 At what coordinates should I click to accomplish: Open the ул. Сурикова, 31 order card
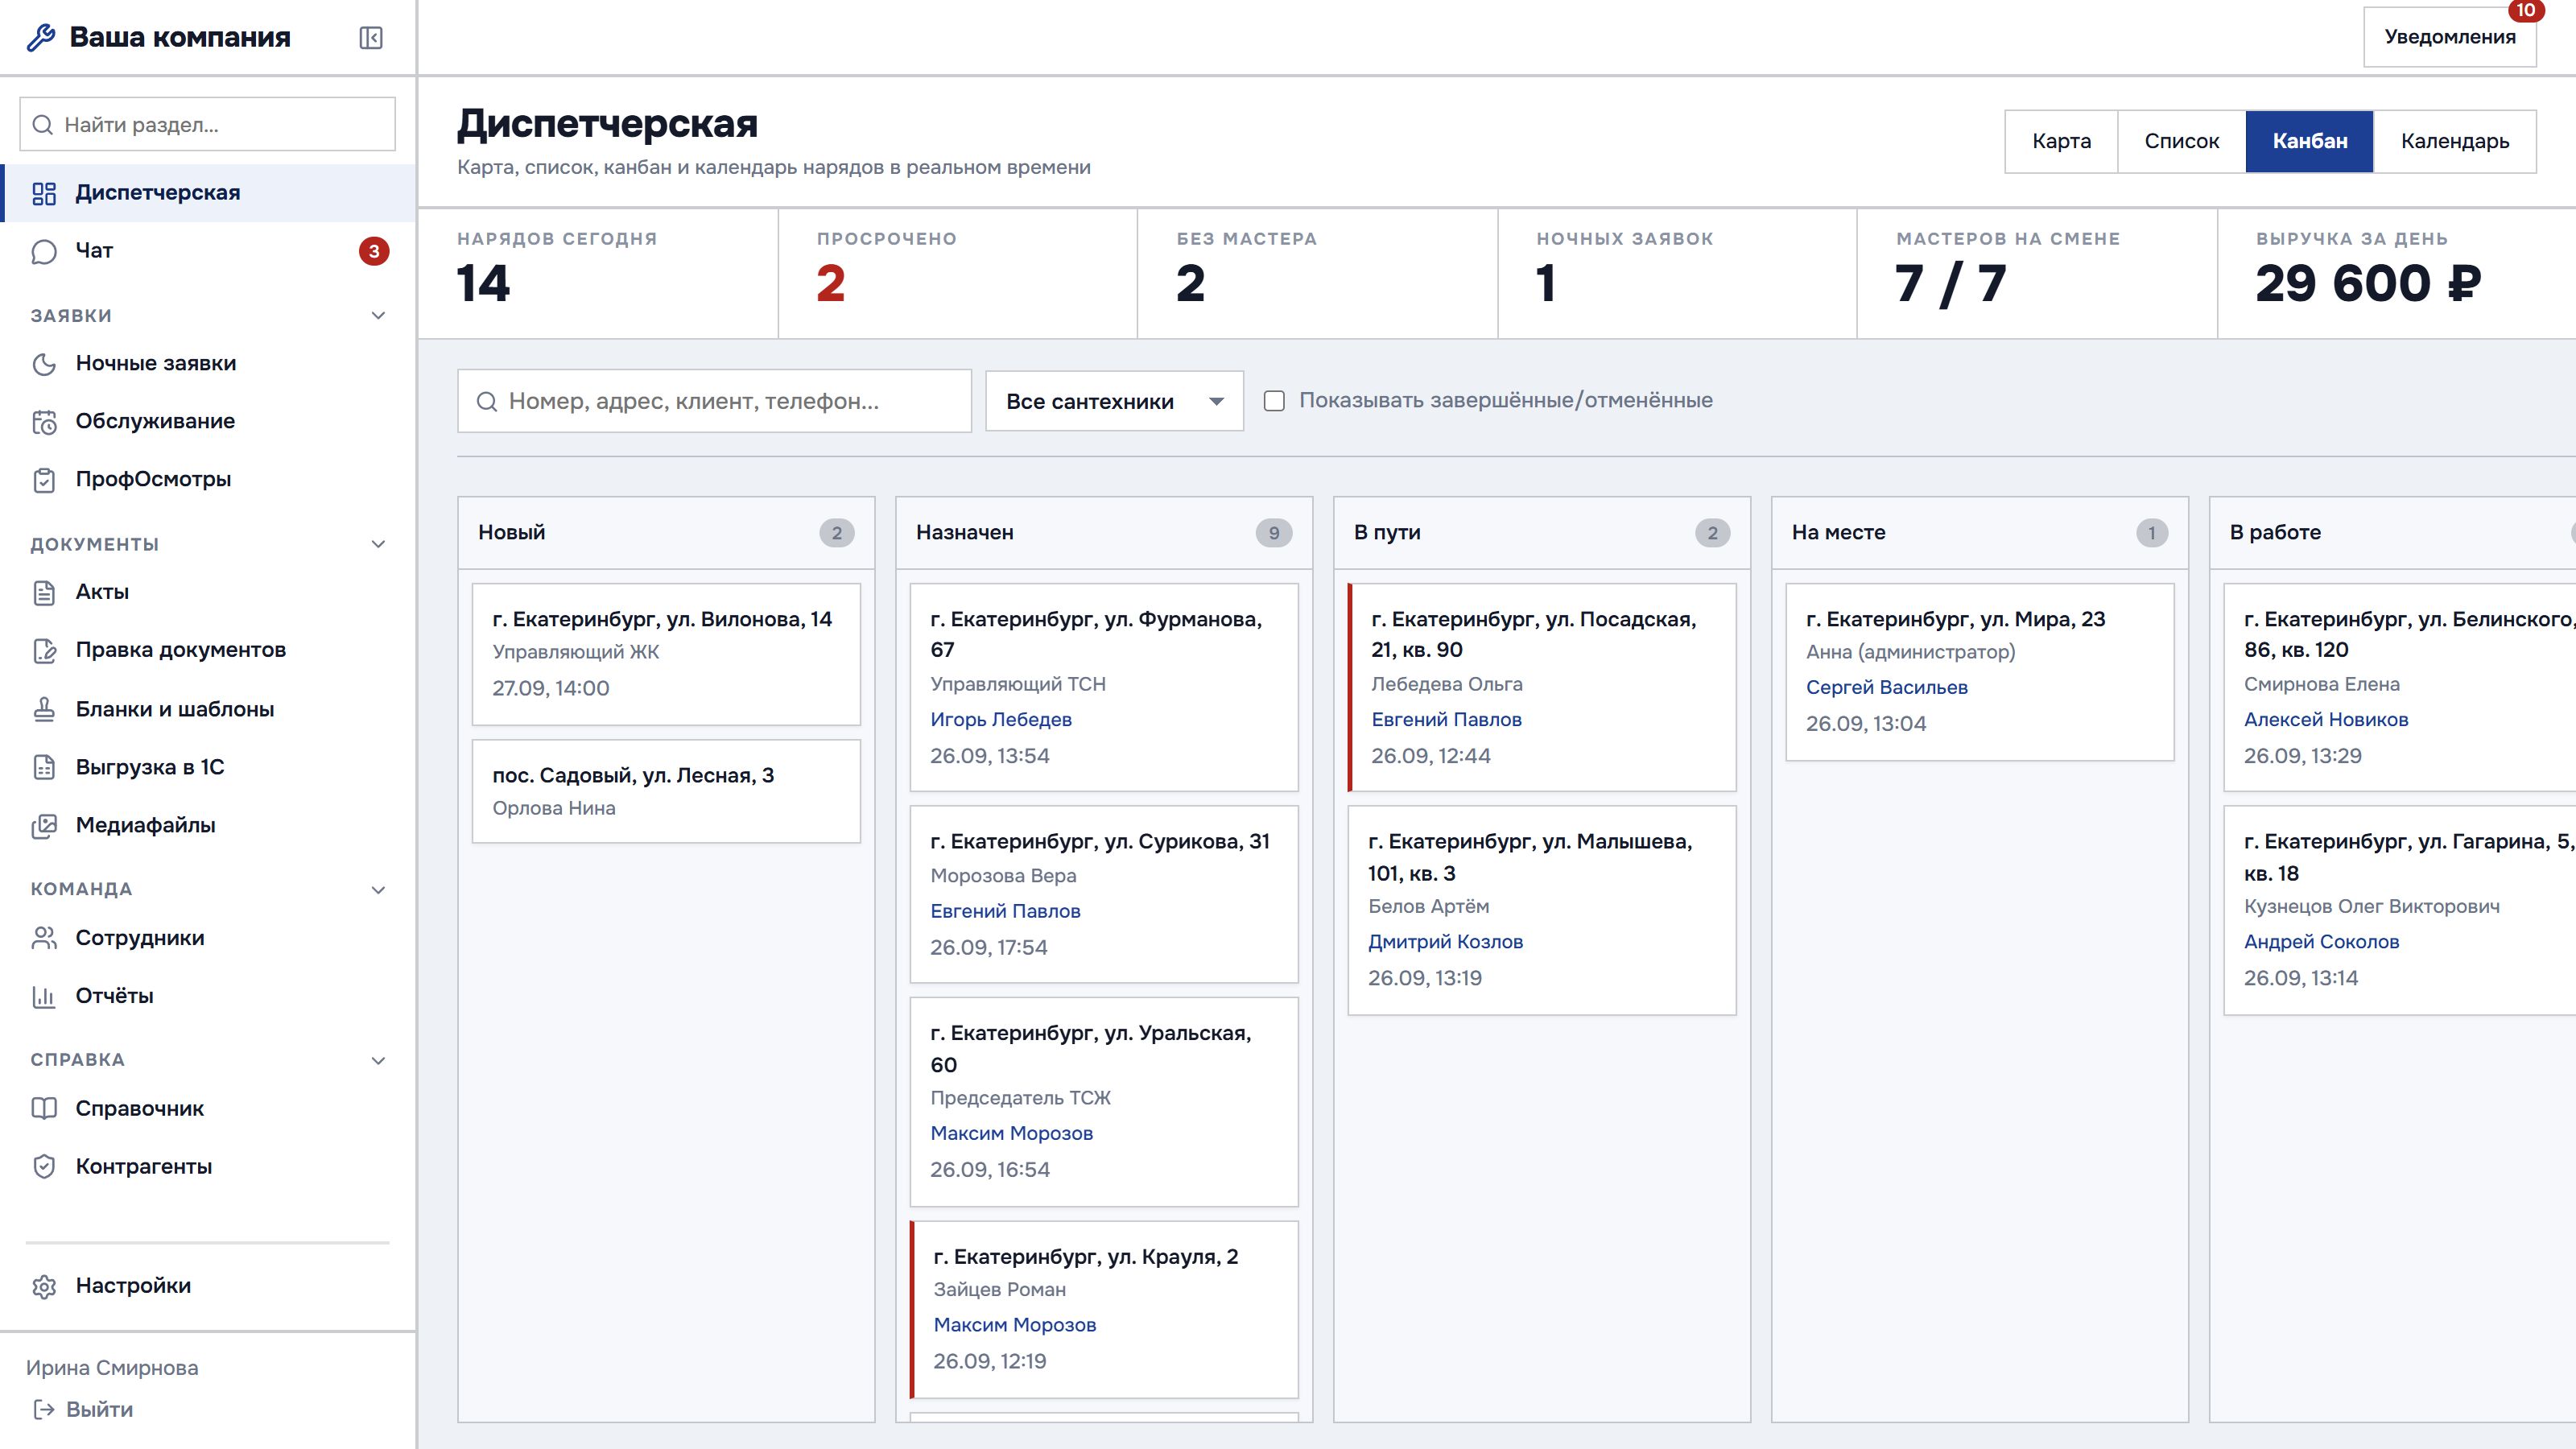point(1104,894)
